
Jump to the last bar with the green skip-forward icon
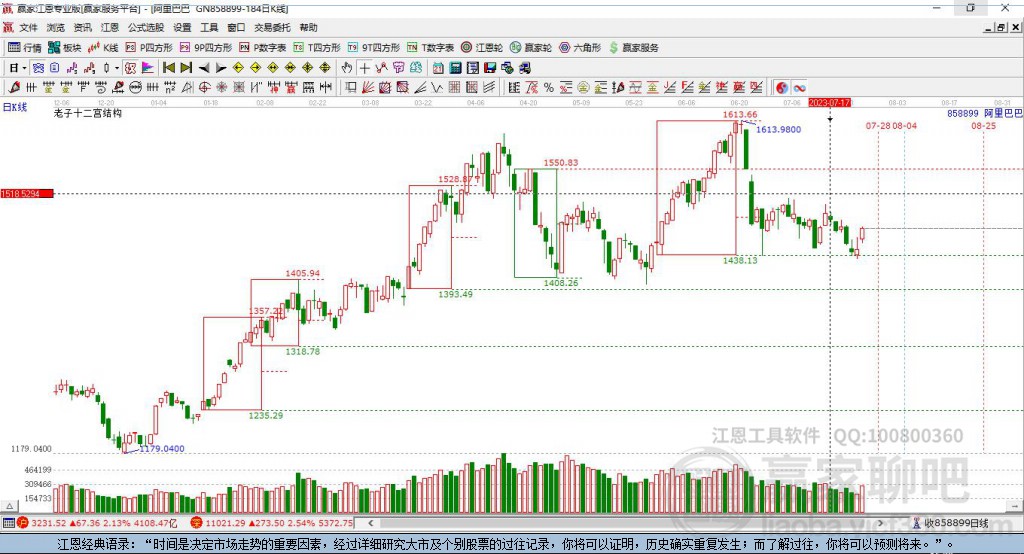coord(186,68)
